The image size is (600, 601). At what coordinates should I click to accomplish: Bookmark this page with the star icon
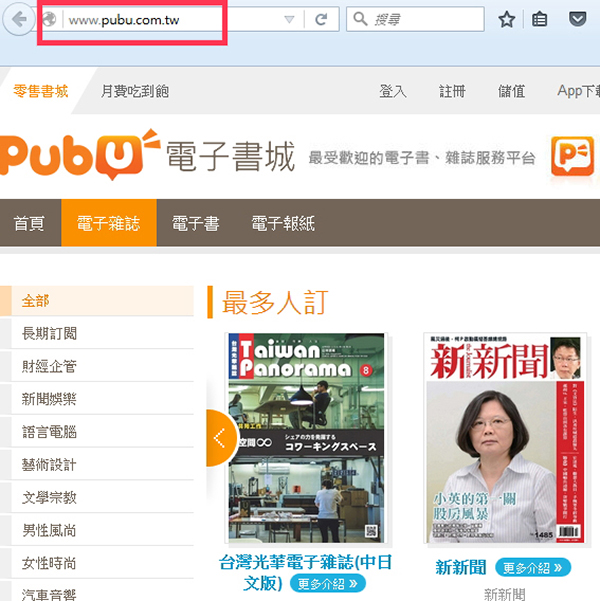coord(506,19)
